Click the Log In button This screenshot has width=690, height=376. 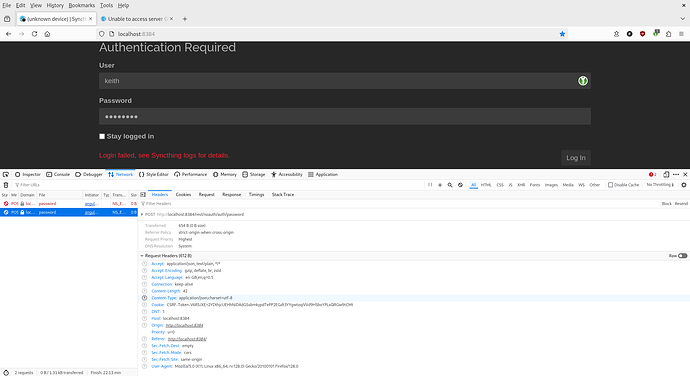[576, 158]
